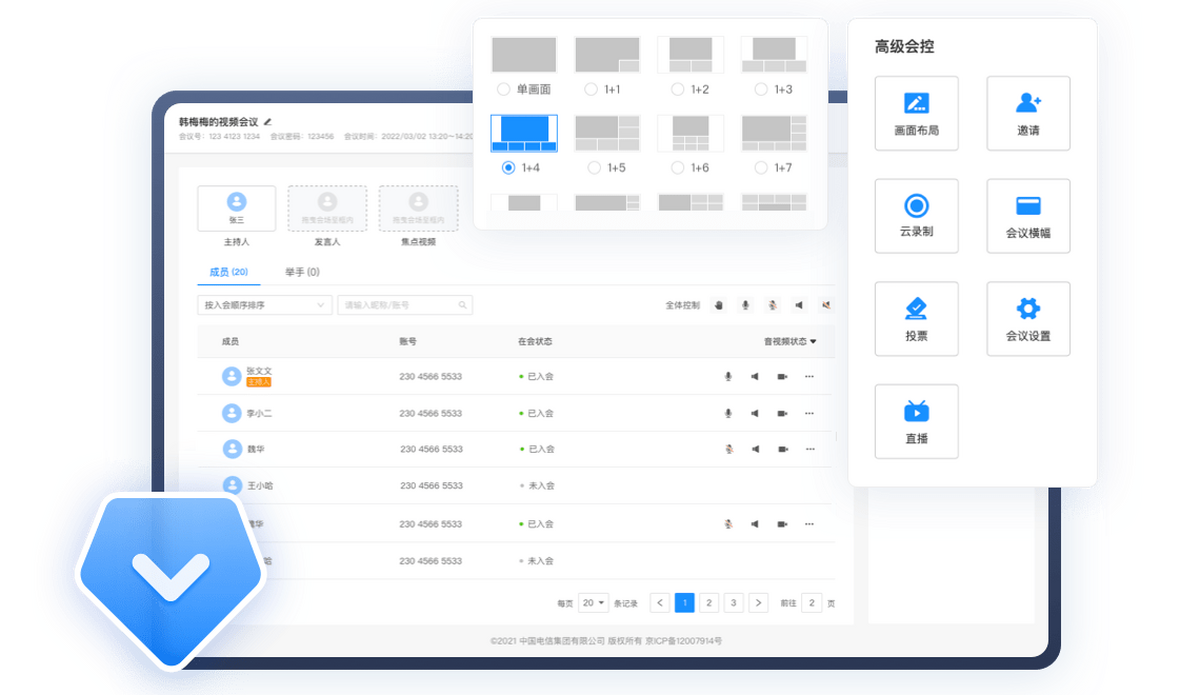Select the 1+6 layout radio button
Viewport: 1200px width, 695px height.
(x=678, y=167)
